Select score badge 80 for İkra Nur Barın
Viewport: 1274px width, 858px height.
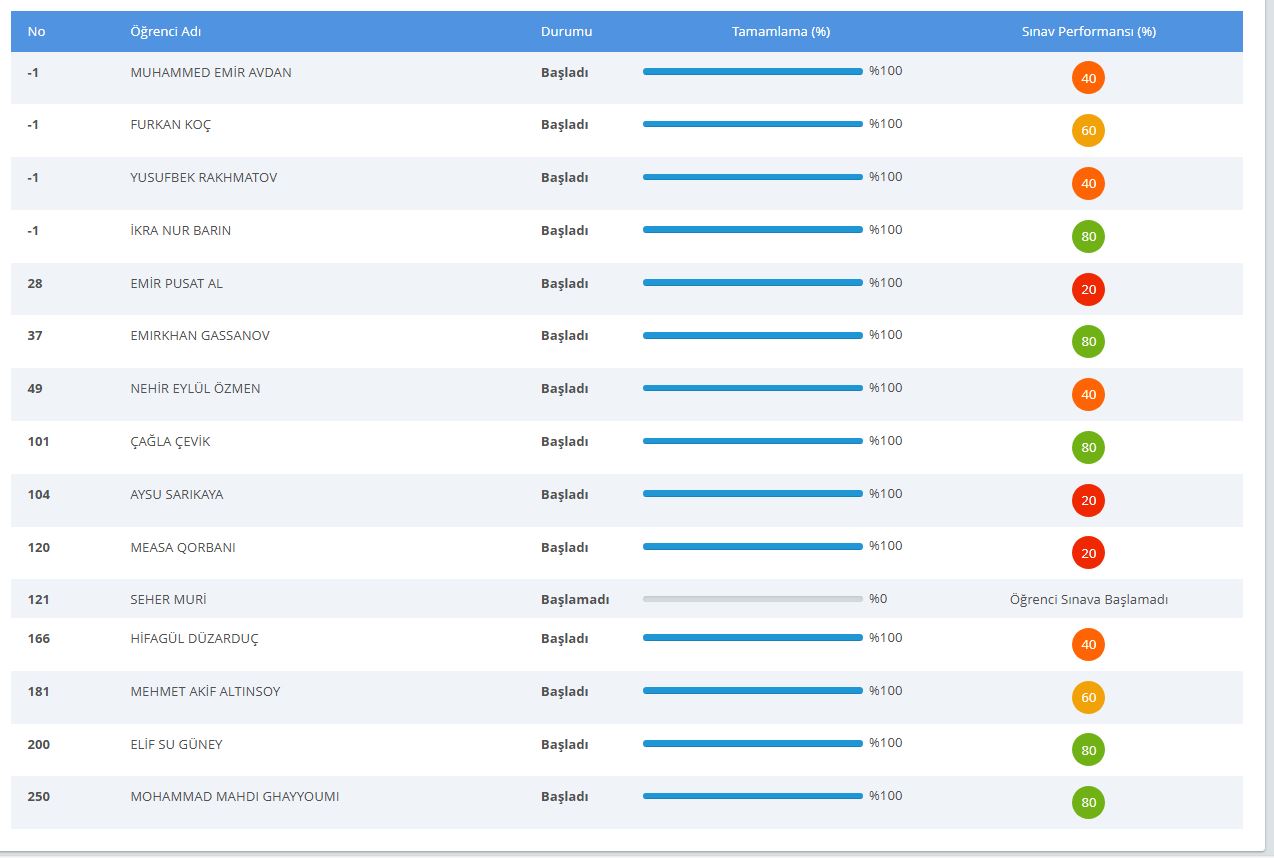[1088, 237]
